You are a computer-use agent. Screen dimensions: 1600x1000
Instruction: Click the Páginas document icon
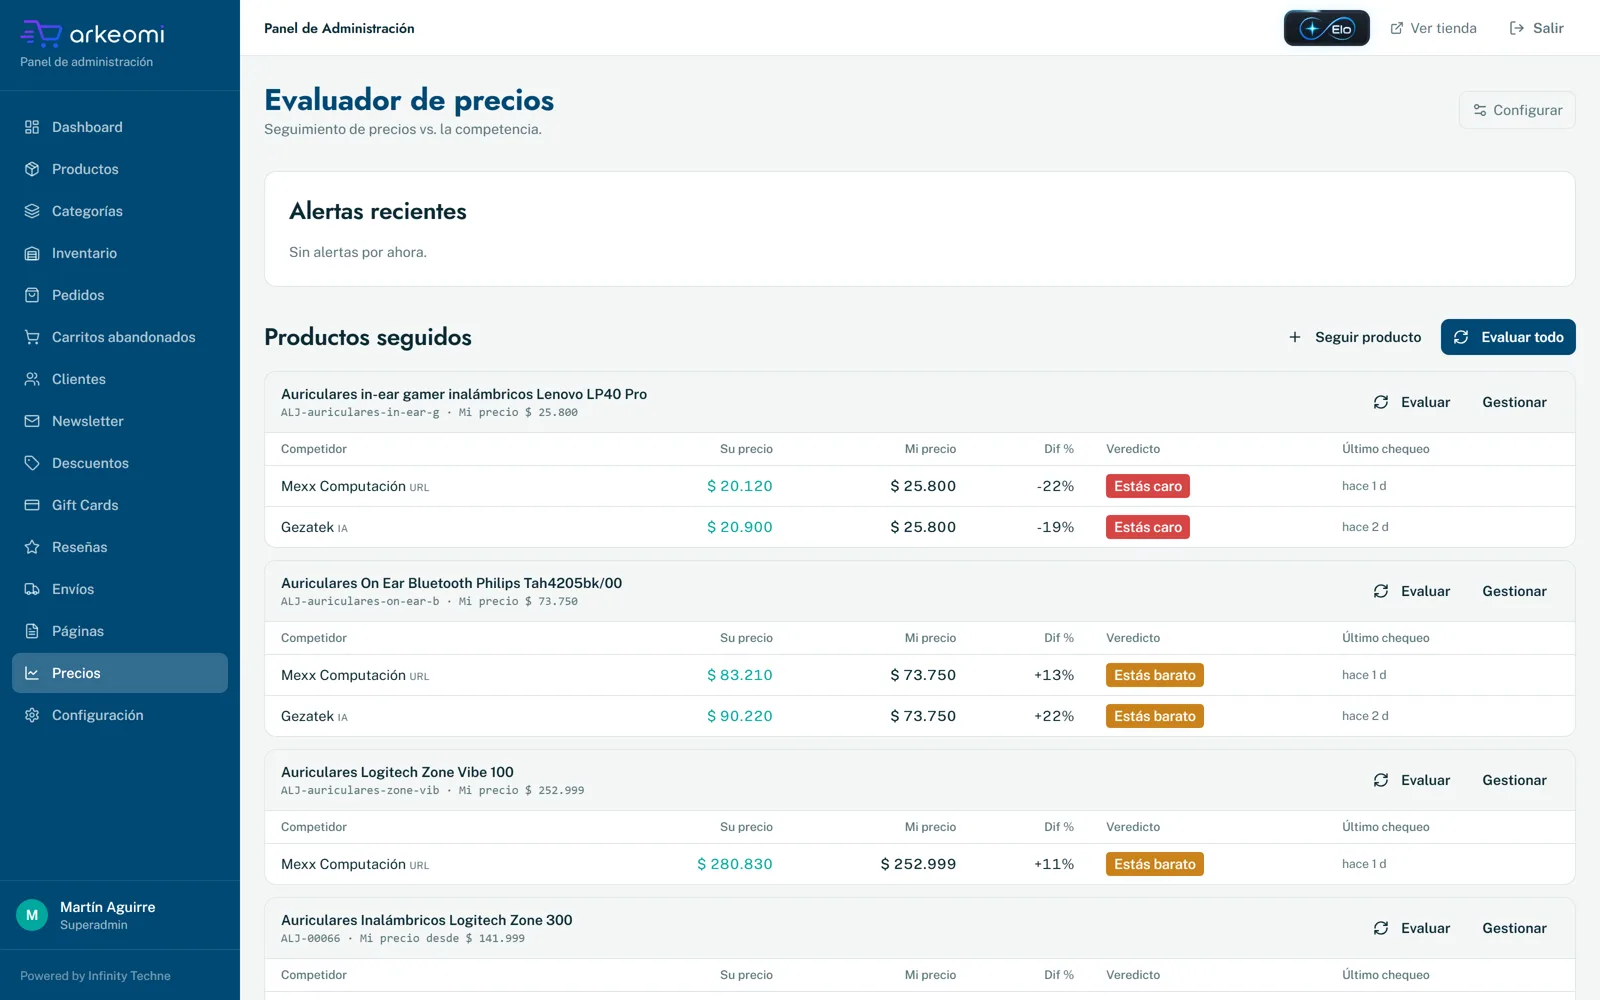click(32, 631)
